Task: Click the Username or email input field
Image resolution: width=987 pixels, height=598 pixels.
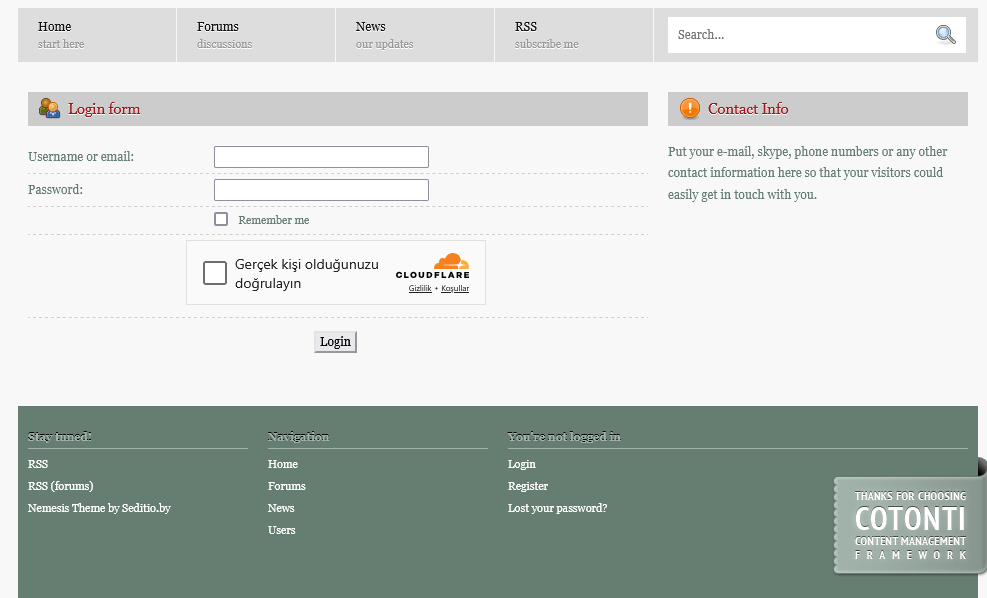Action: (320, 156)
